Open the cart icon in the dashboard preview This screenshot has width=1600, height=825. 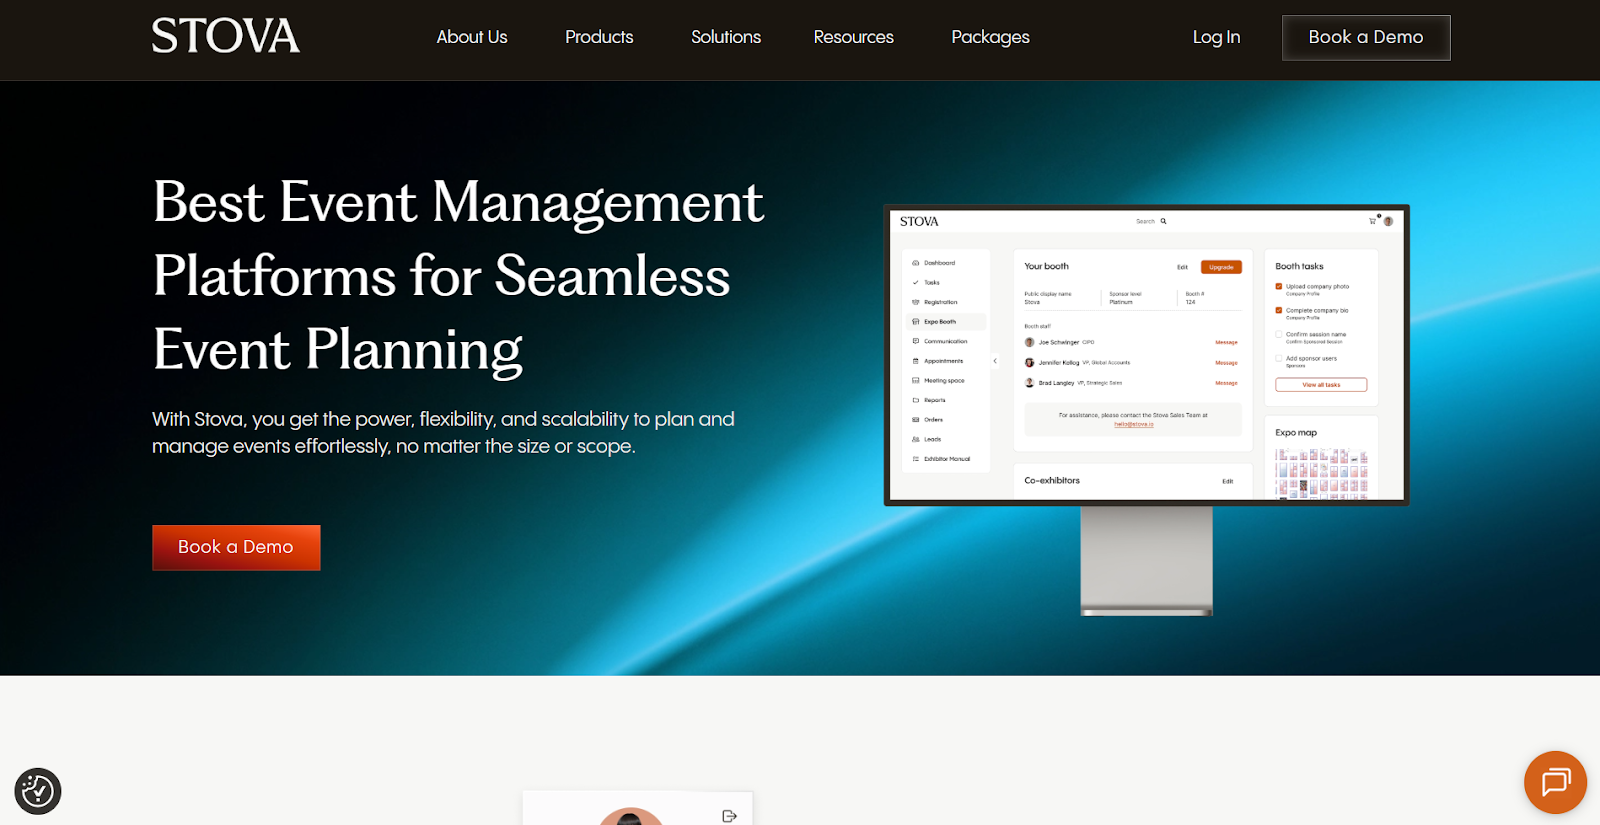click(x=1372, y=221)
